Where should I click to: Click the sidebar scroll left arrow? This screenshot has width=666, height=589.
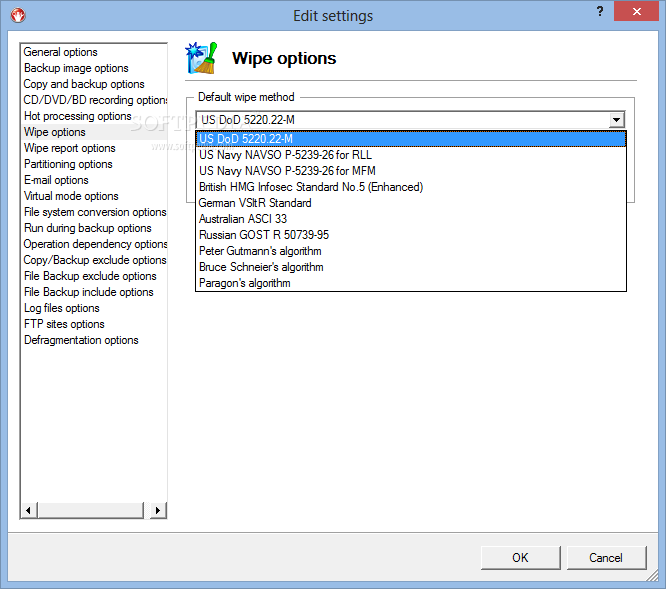click(29, 510)
